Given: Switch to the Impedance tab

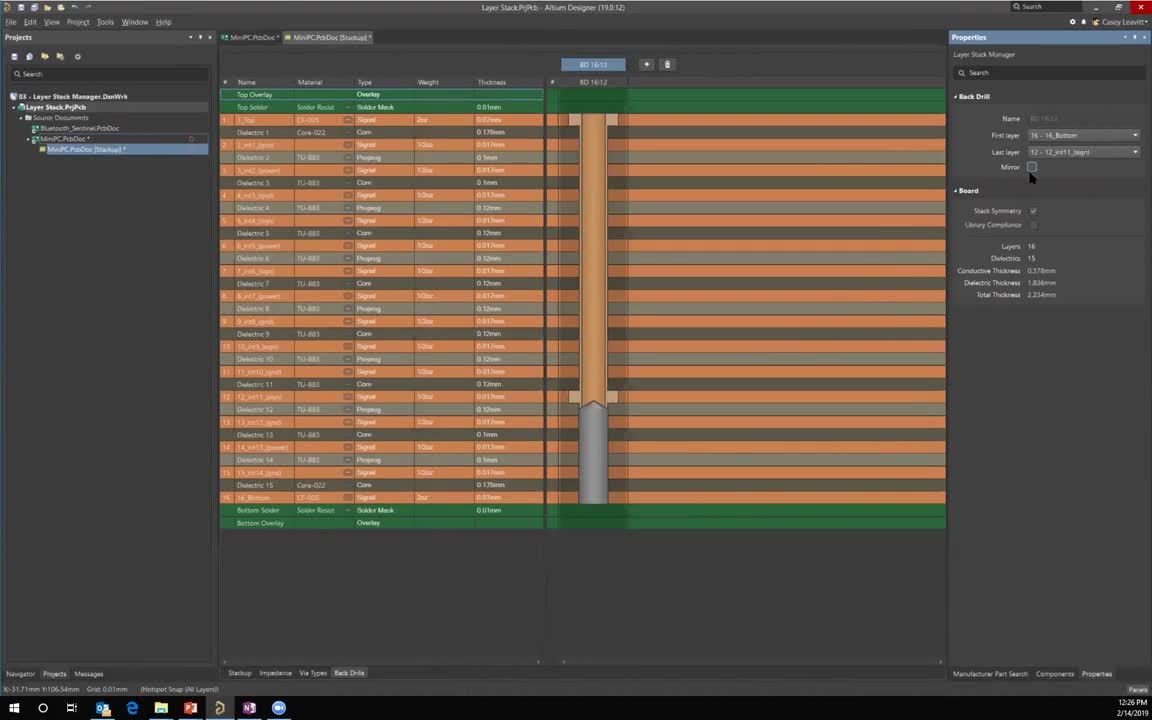Looking at the screenshot, I should (x=275, y=673).
